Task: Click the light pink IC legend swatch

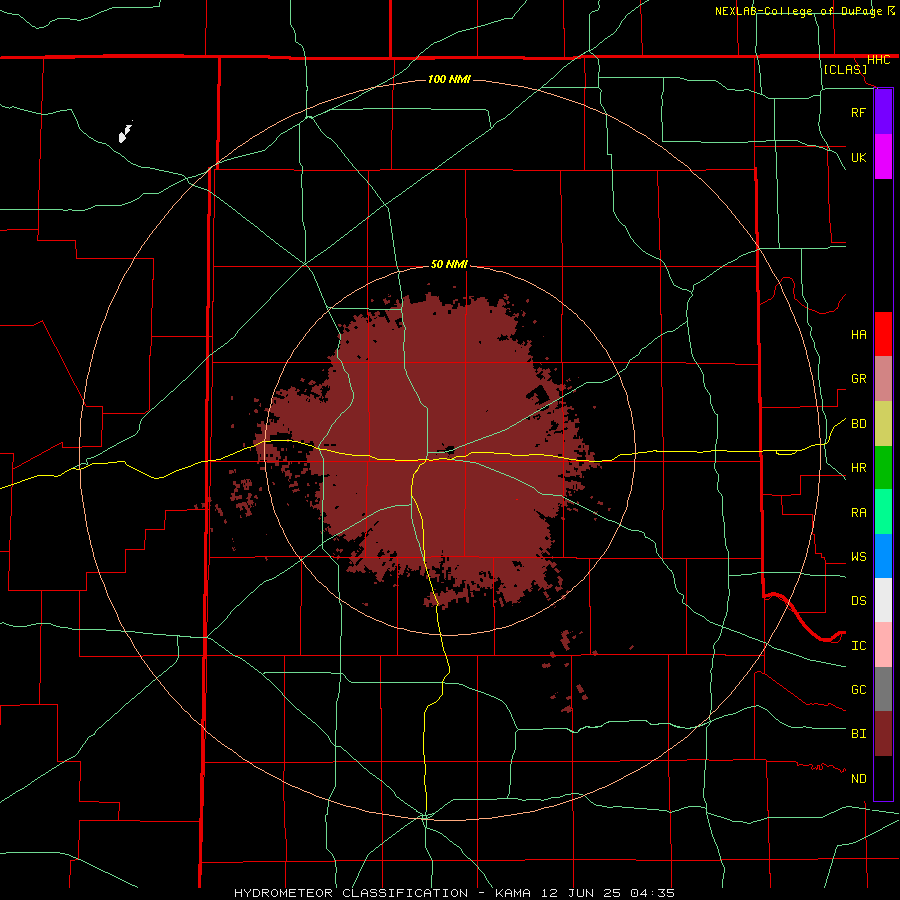Action: pos(883,645)
